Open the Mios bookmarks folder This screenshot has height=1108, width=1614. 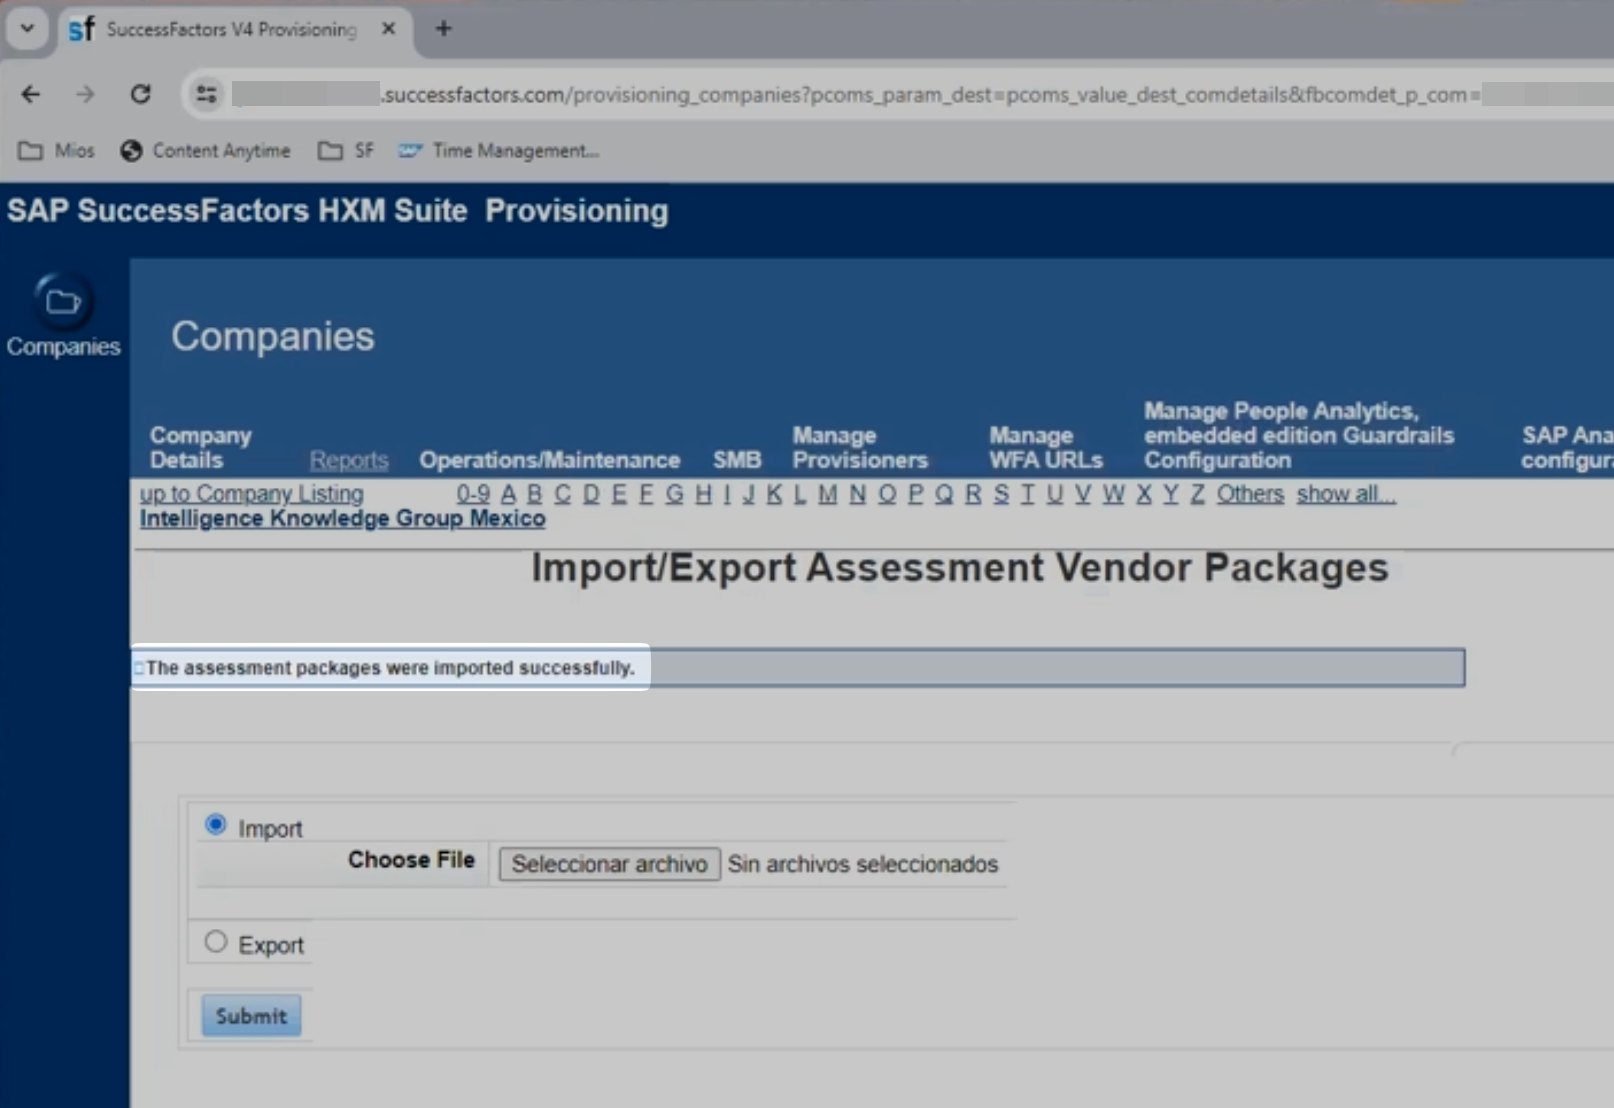pyautogui.click(x=57, y=151)
